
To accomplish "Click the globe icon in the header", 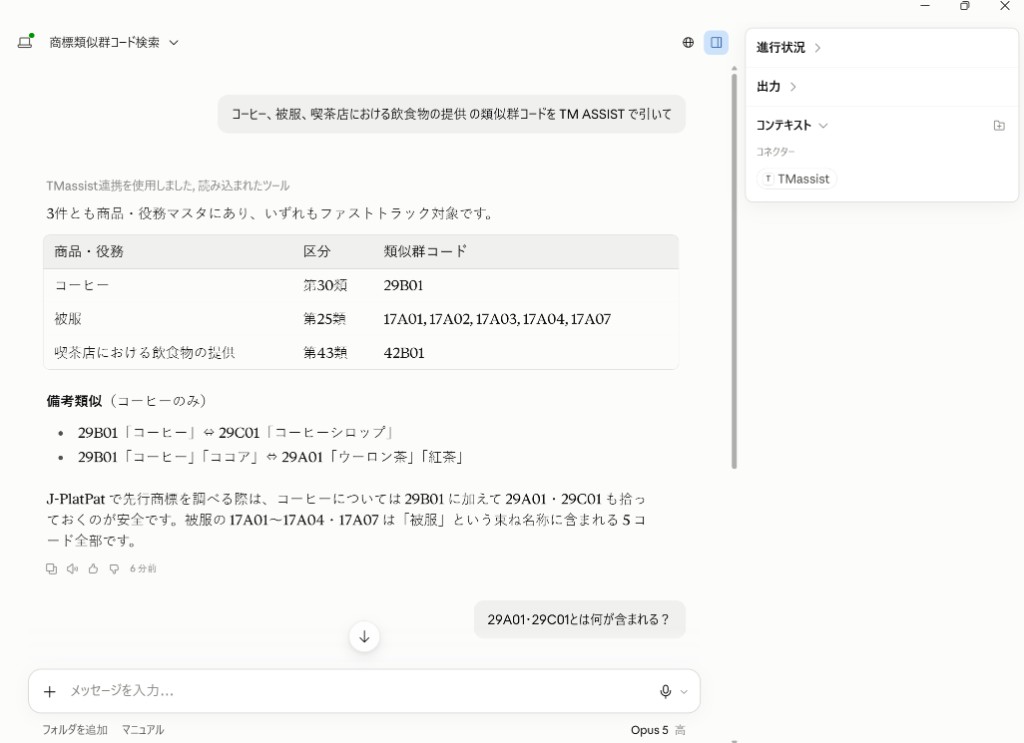I will point(688,42).
